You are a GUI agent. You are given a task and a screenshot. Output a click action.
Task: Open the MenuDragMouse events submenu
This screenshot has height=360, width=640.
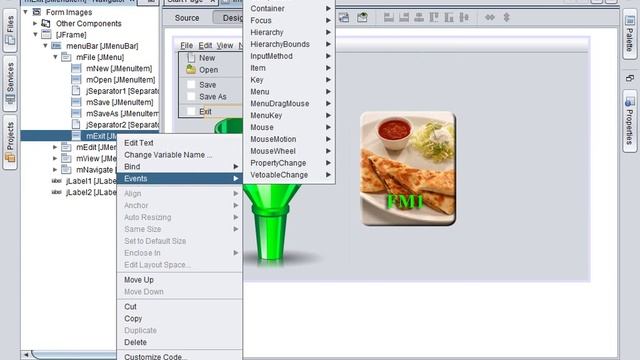[x=289, y=103]
